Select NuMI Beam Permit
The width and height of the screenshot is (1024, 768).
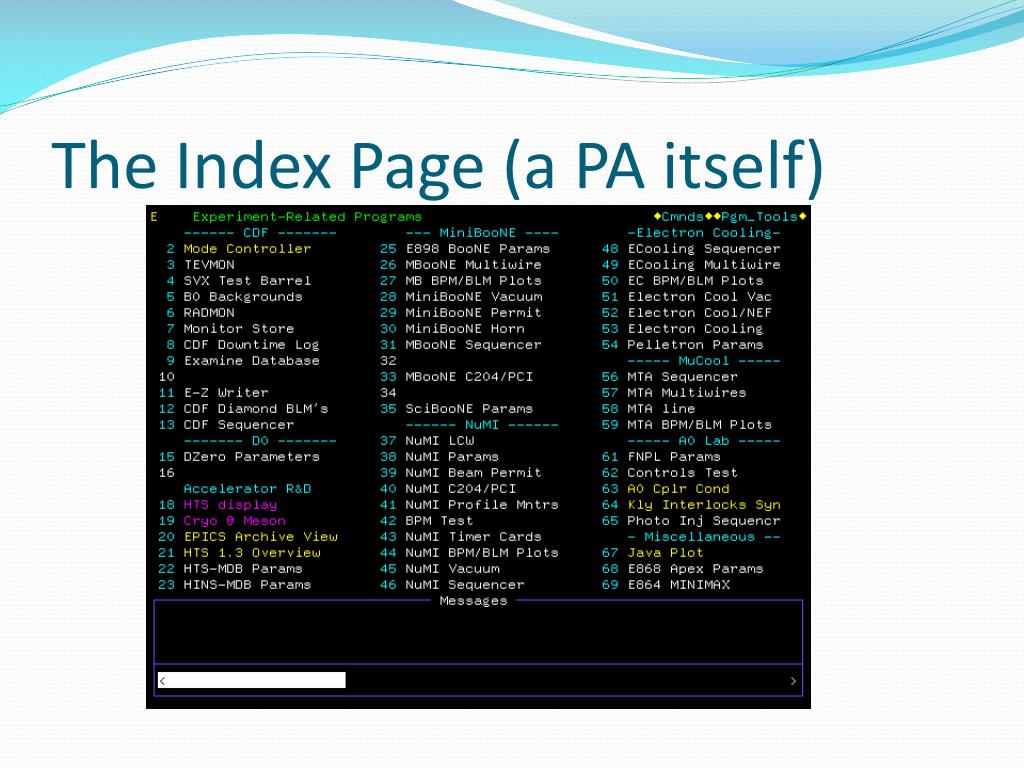coord(473,472)
